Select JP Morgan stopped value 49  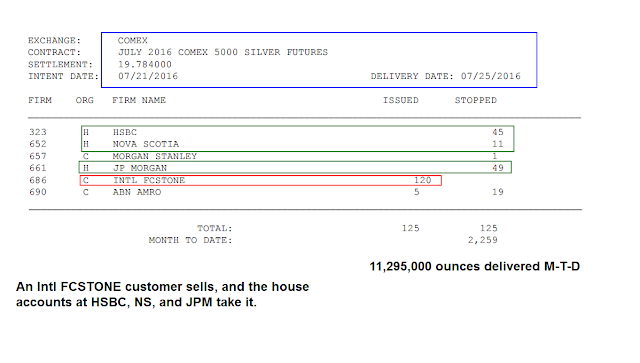click(x=498, y=168)
